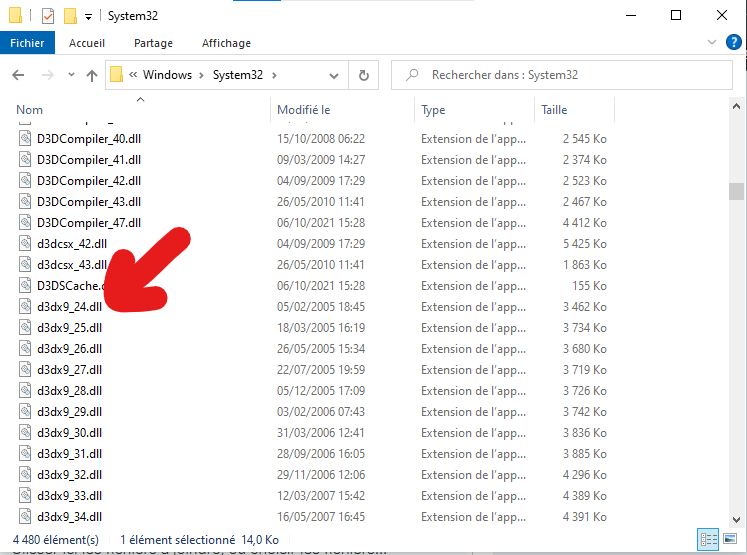Switch to details view layout icon
The image size is (747, 555).
pyautogui.click(x=708, y=539)
